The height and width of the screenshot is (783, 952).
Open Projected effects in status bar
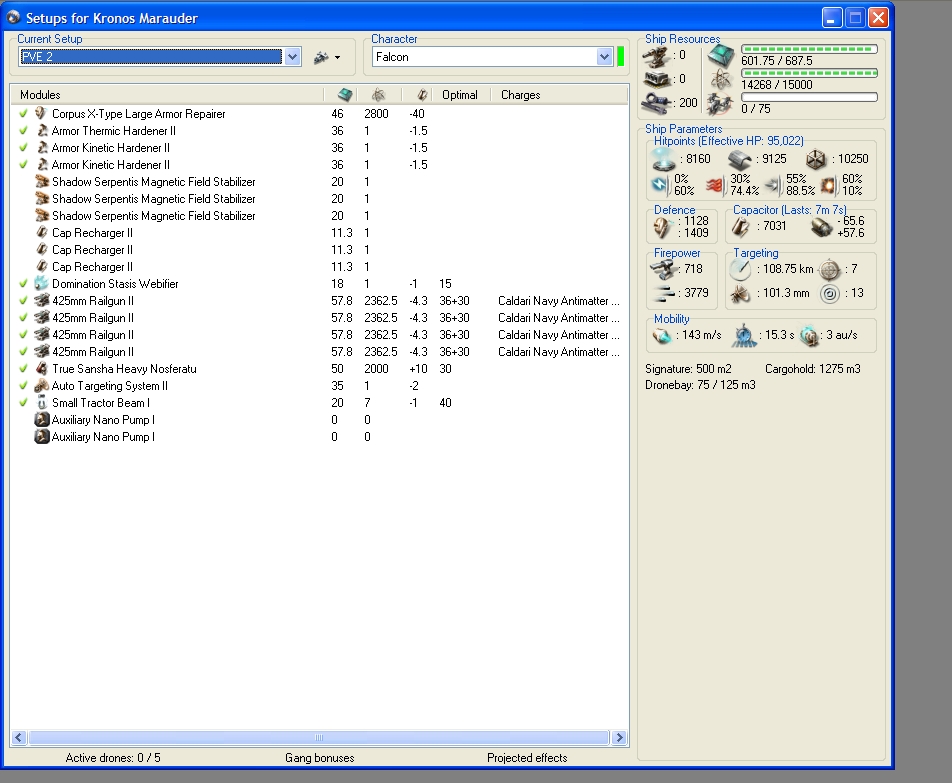526,758
